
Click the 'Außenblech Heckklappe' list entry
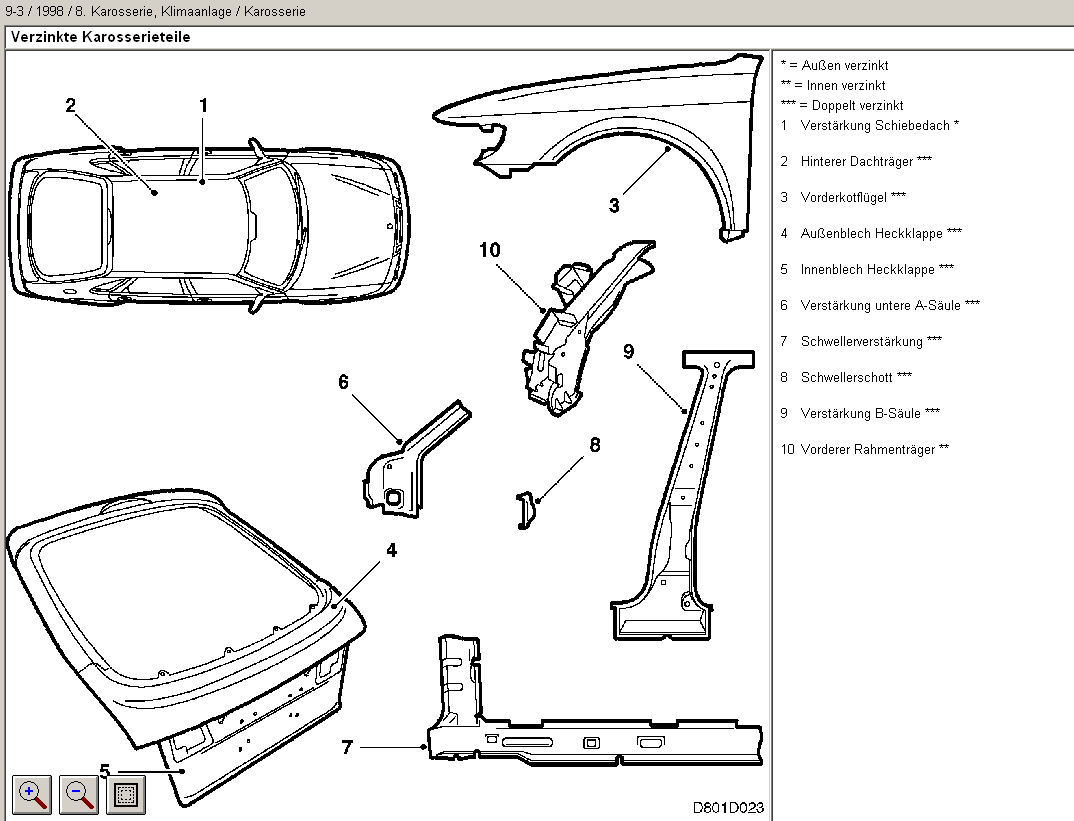click(x=871, y=233)
